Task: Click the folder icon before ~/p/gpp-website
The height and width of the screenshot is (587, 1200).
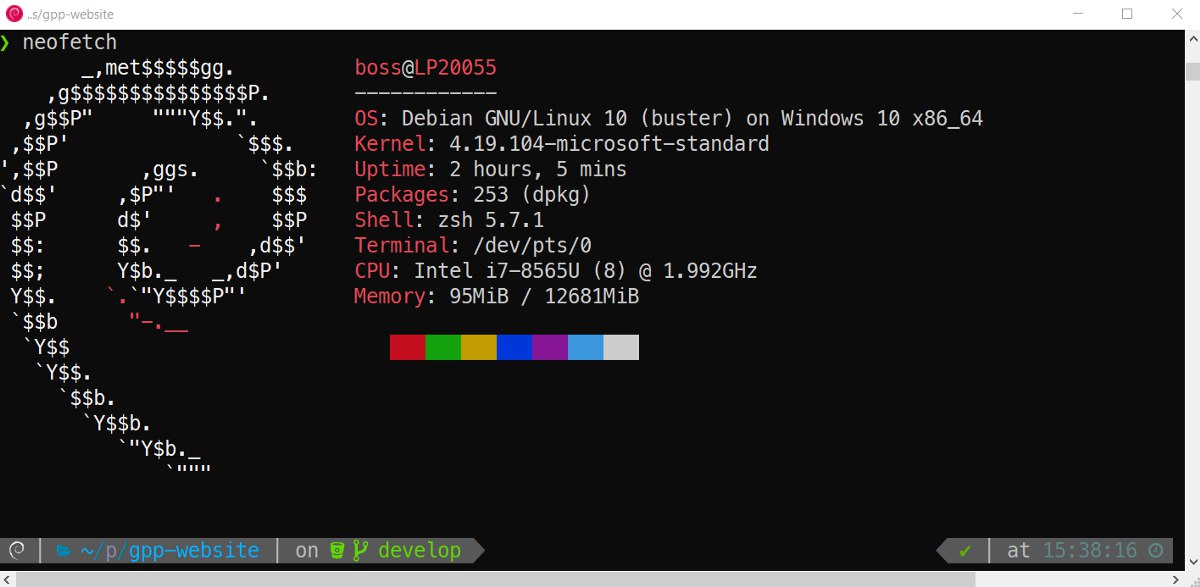Action: point(63,550)
